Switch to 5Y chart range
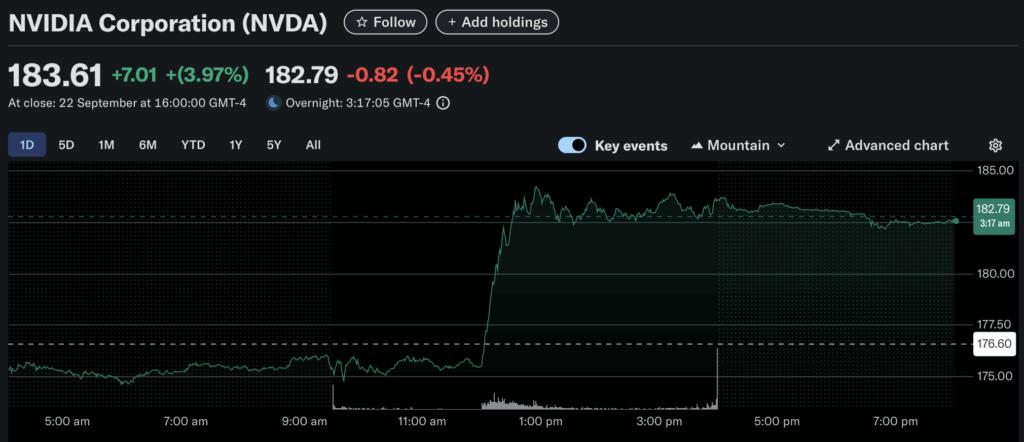The image size is (1024, 442). coord(274,145)
